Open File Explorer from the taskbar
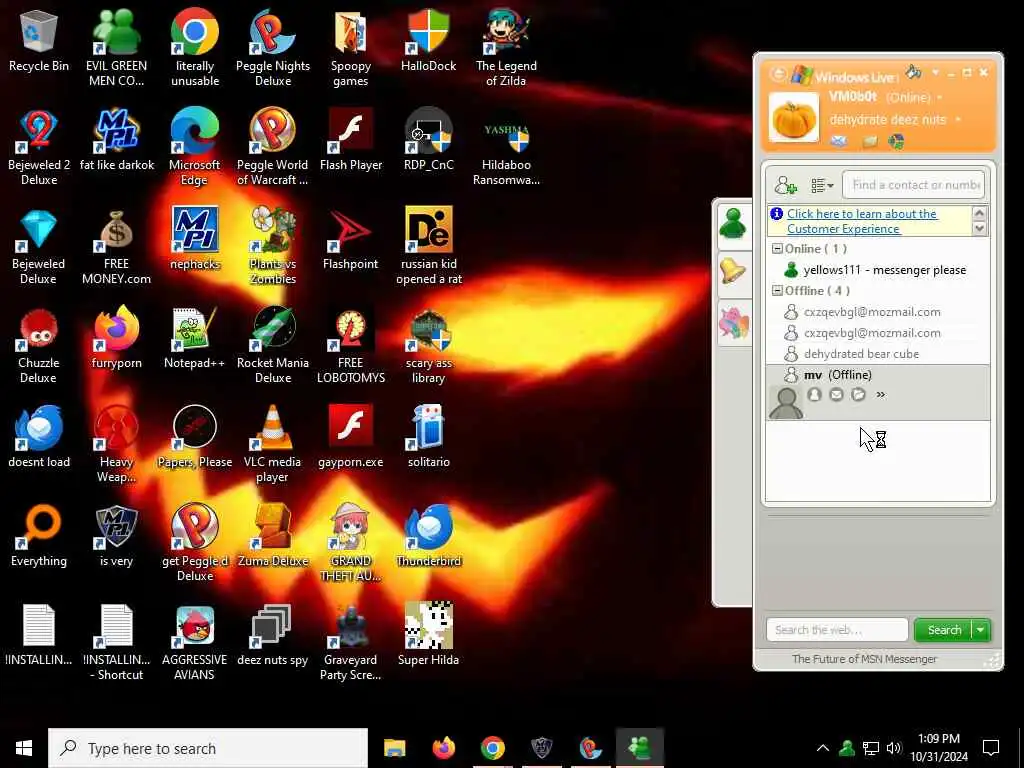The image size is (1024, 768). pyautogui.click(x=394, y=748)
